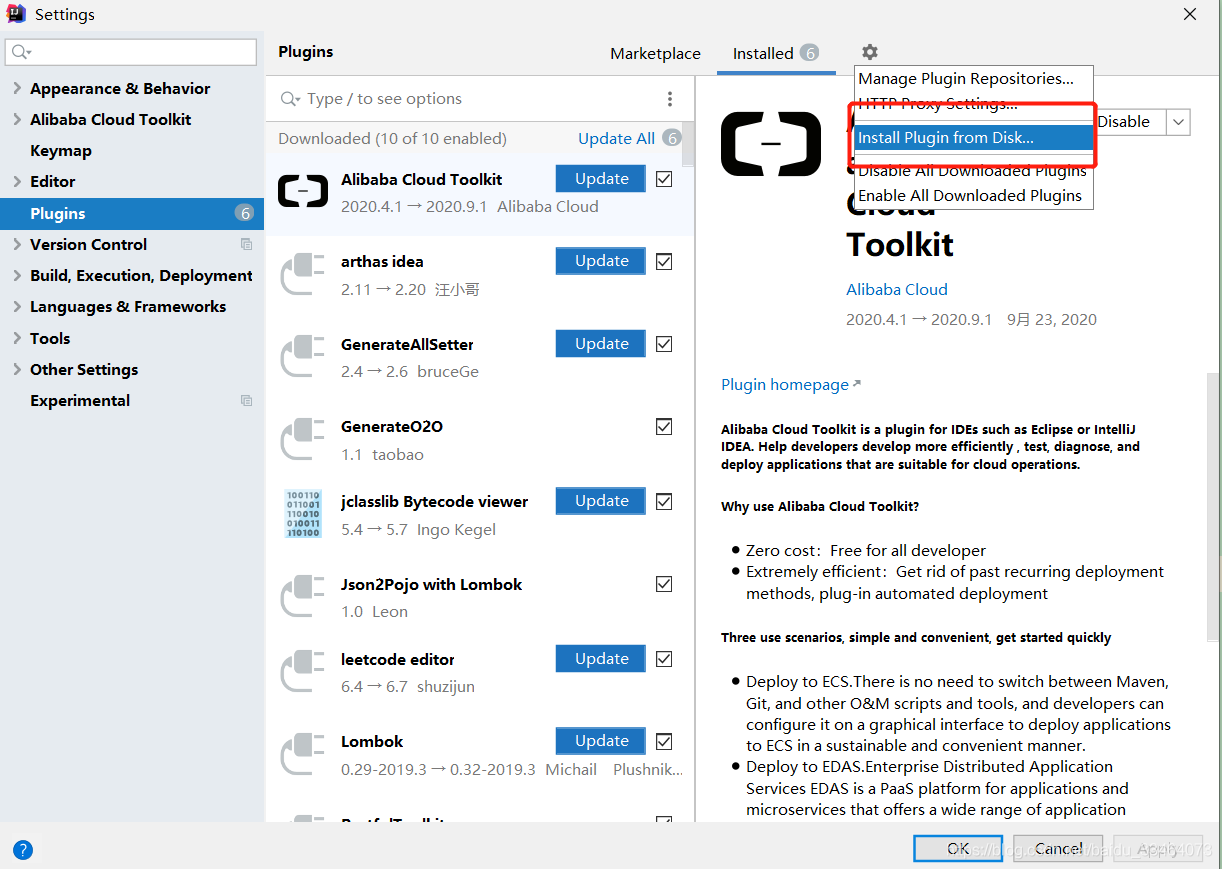
Task: Click Update for Lombok plugin
Action: point(602,741)
